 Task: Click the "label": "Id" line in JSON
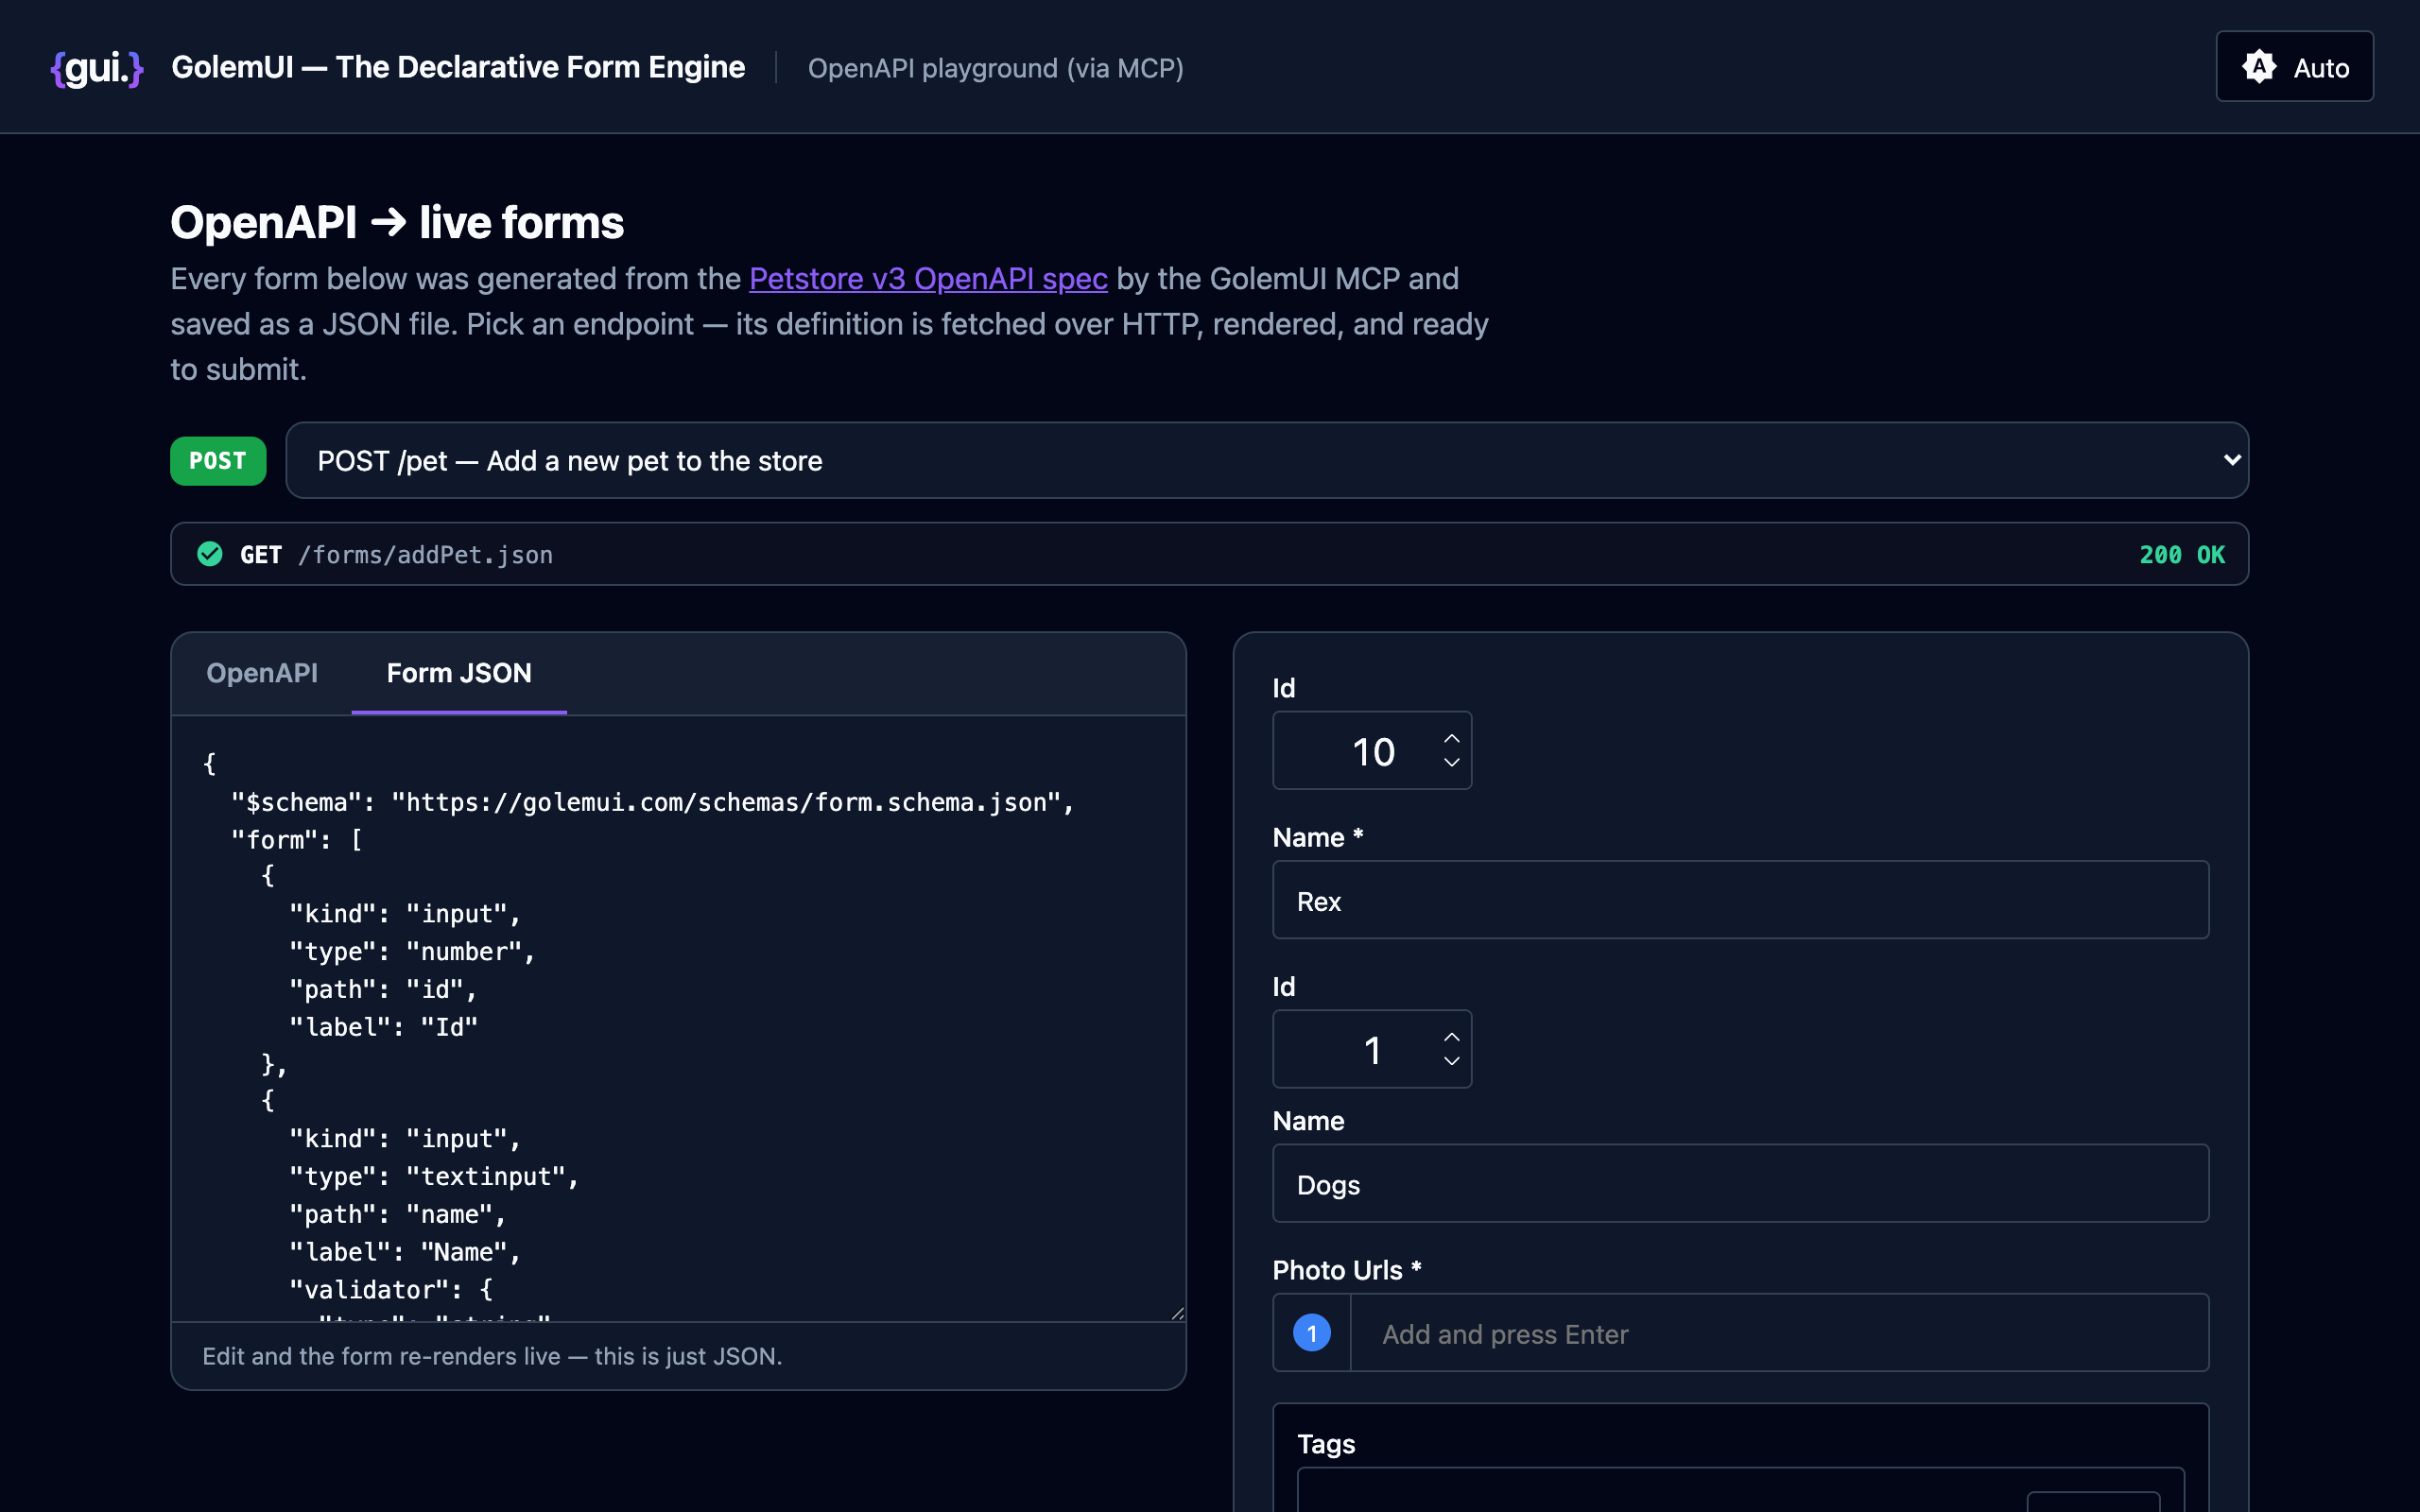[x=383, y=1027]
